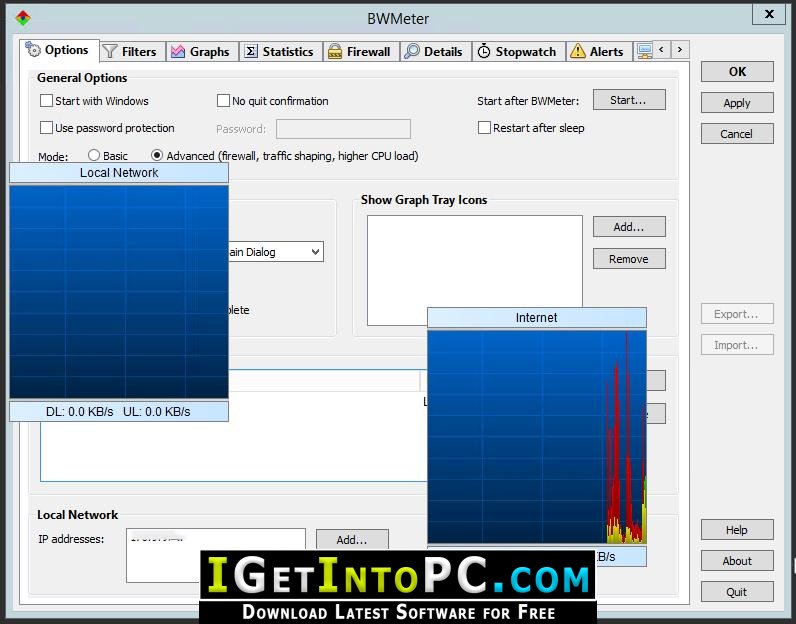
Task: Click the Internet traffic graph area
Action: [537, 437]
